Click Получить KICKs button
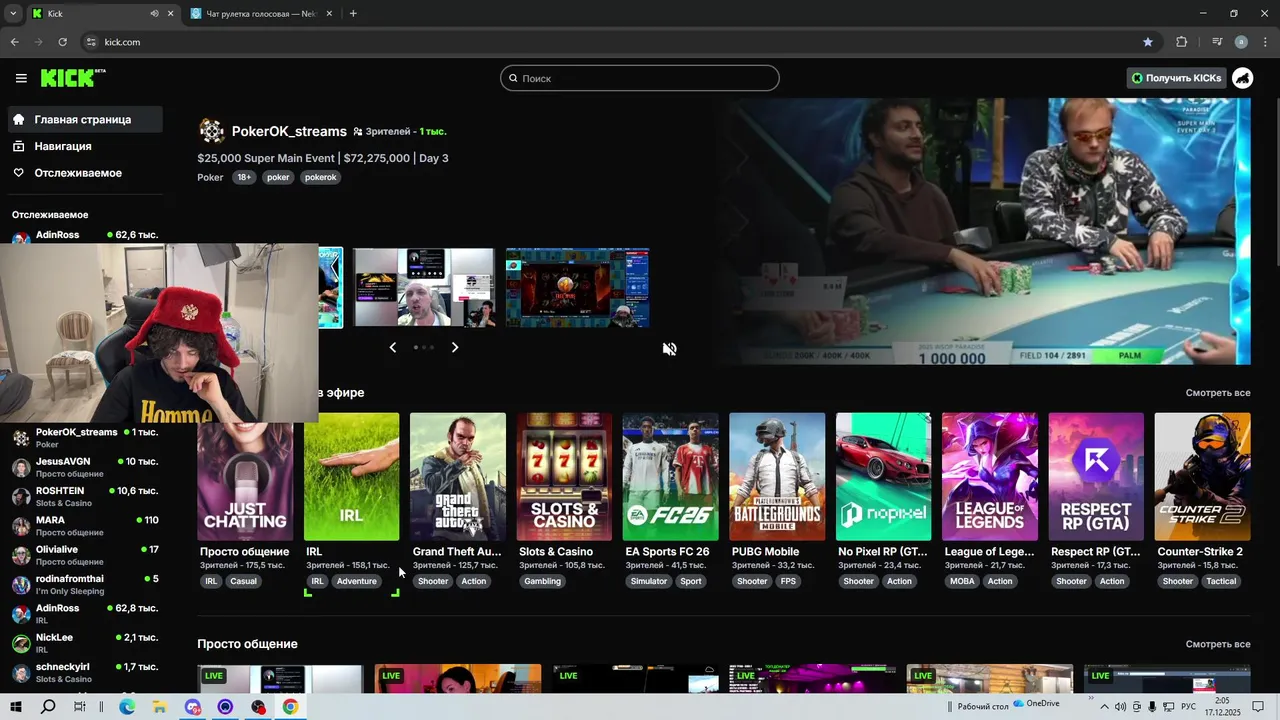The height and width of the screenshot is (720, 1280). coord(1176,78)
